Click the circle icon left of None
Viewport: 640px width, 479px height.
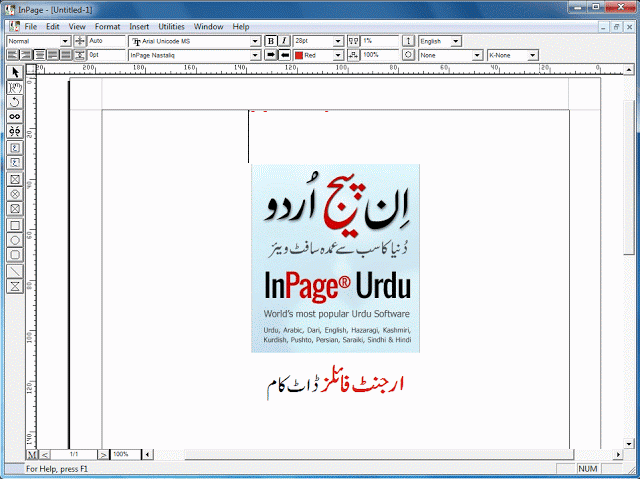point(408,55)
